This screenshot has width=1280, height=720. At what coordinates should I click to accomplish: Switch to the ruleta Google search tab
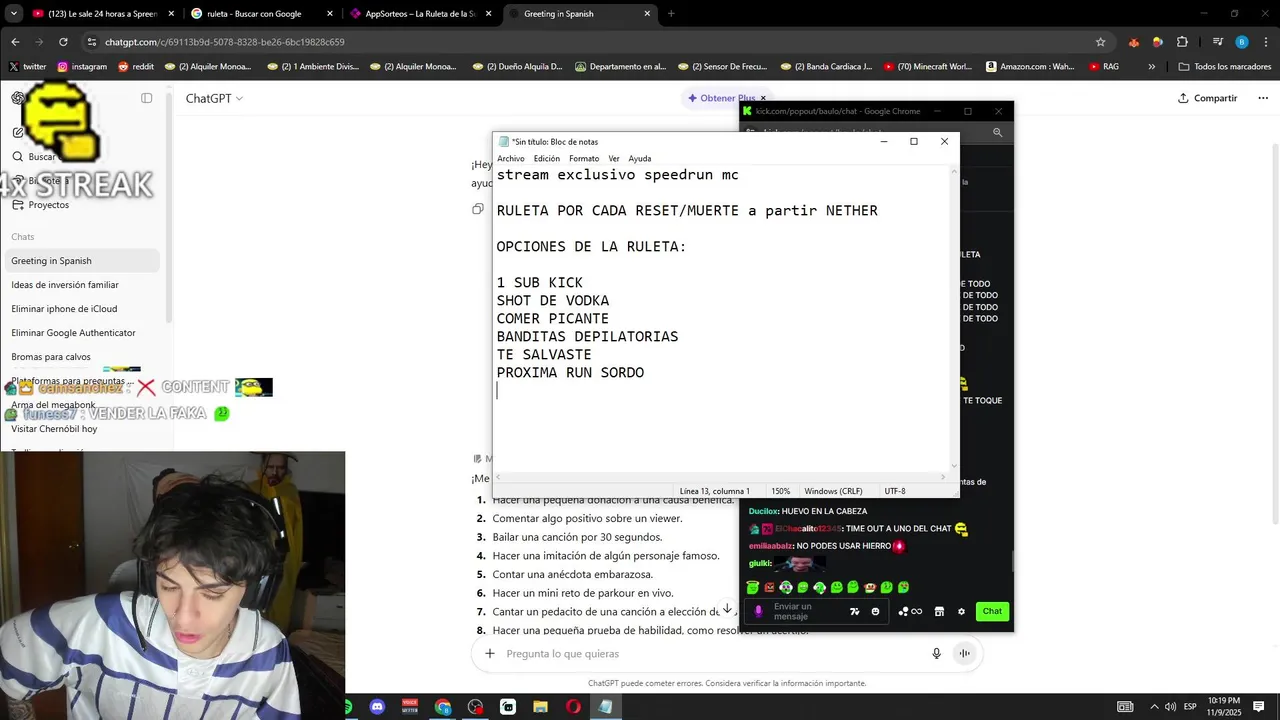(x=262, y=14)
